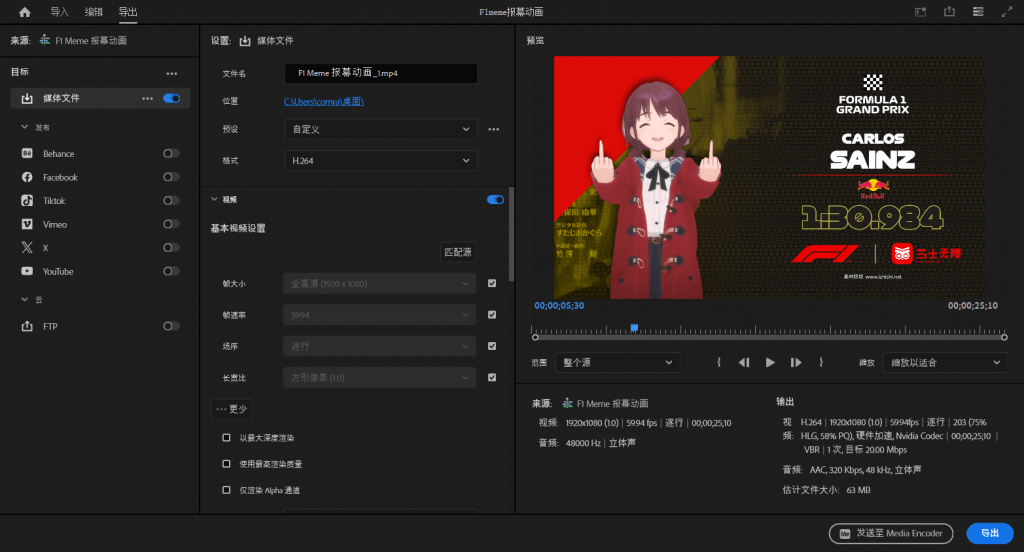Click the 匹配源 button
Image resolution: width=1024 pixels, height=552 pixels.
click(458, 252)
